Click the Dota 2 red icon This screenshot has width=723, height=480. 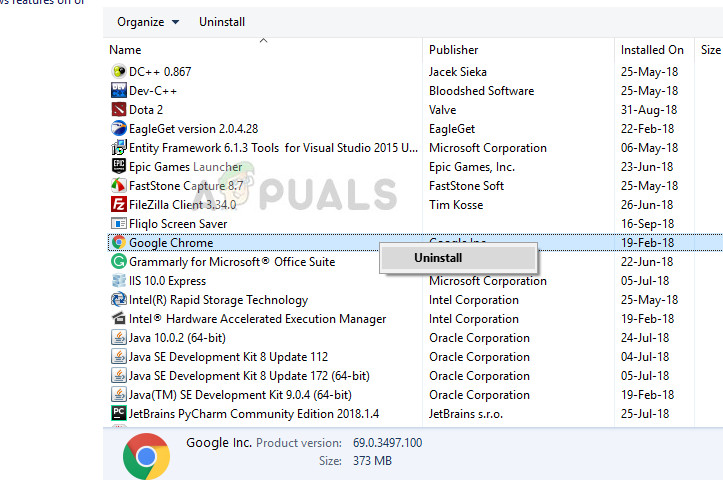click(119, 109)
